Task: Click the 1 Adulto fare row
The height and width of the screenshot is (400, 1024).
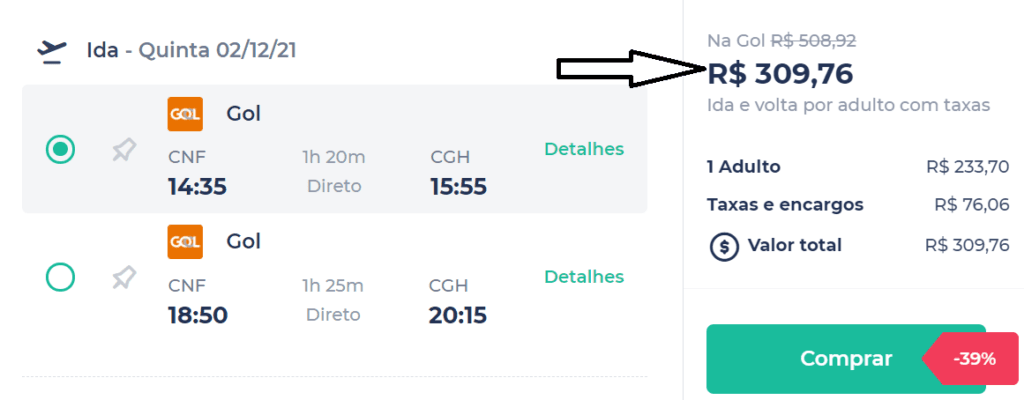Action: (x=858, y=167)
